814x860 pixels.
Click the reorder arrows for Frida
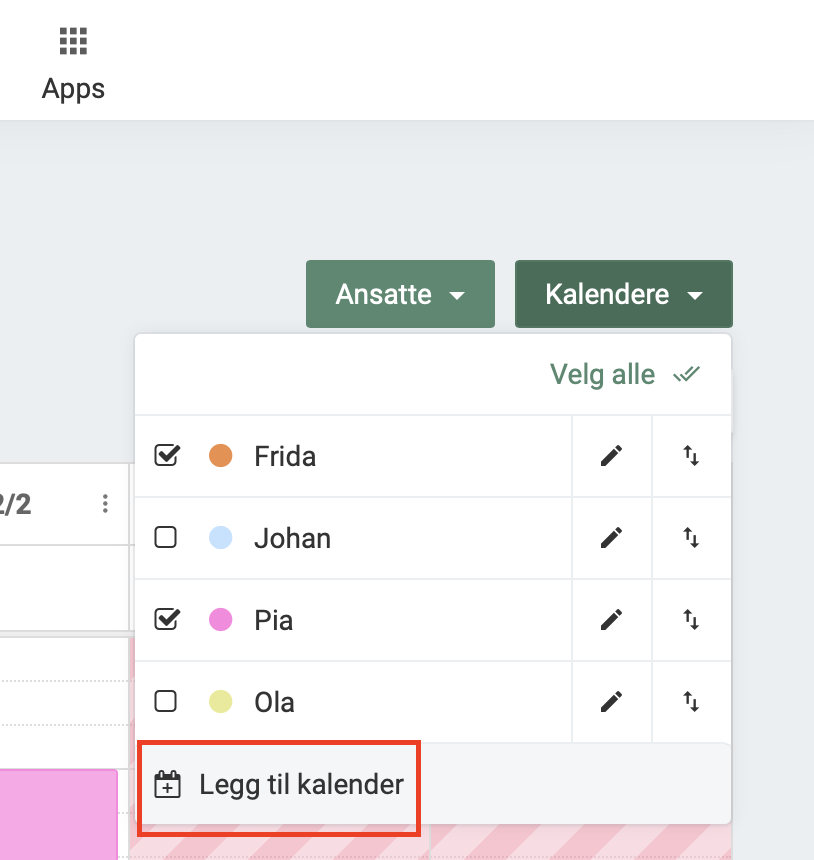(691, 456)
